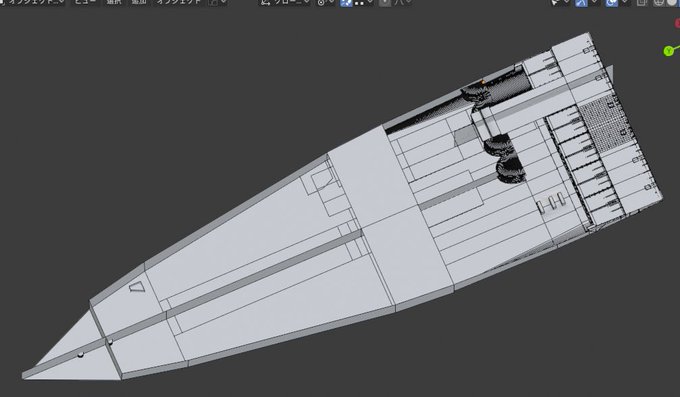Screen dimensions: 680x397
Task: Open the ビュー (View) menu
Action: [87, 2]
